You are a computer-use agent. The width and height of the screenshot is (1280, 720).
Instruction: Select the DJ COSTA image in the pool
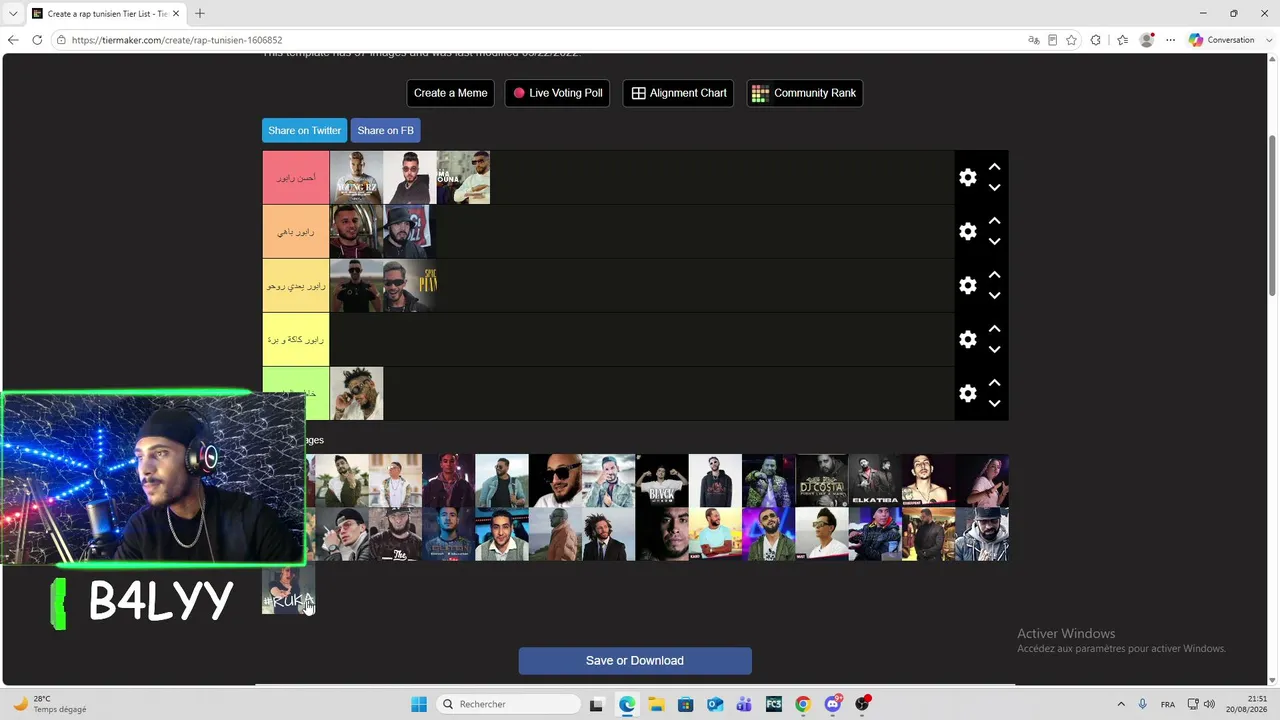click(822, 481)
